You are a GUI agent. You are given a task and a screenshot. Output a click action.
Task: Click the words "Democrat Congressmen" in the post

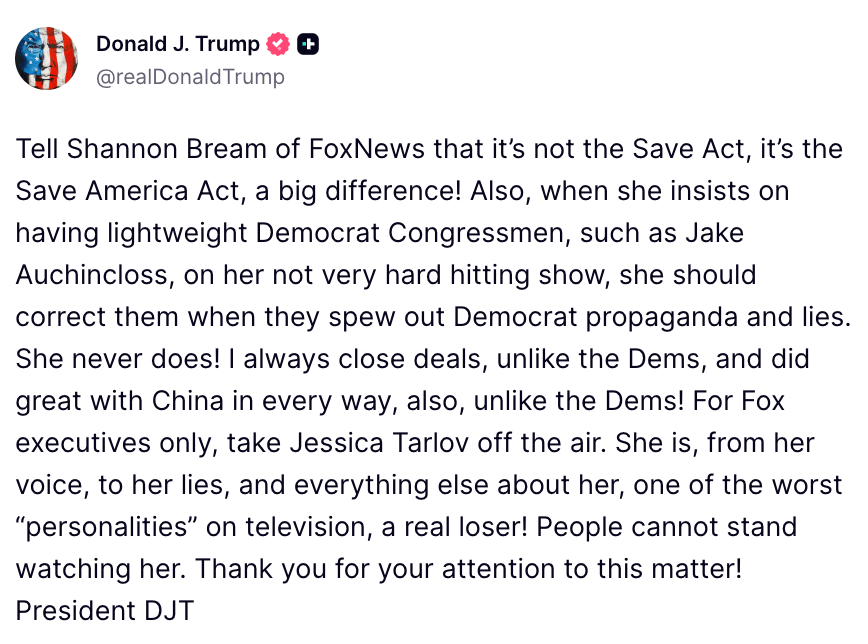coord(413,233)
